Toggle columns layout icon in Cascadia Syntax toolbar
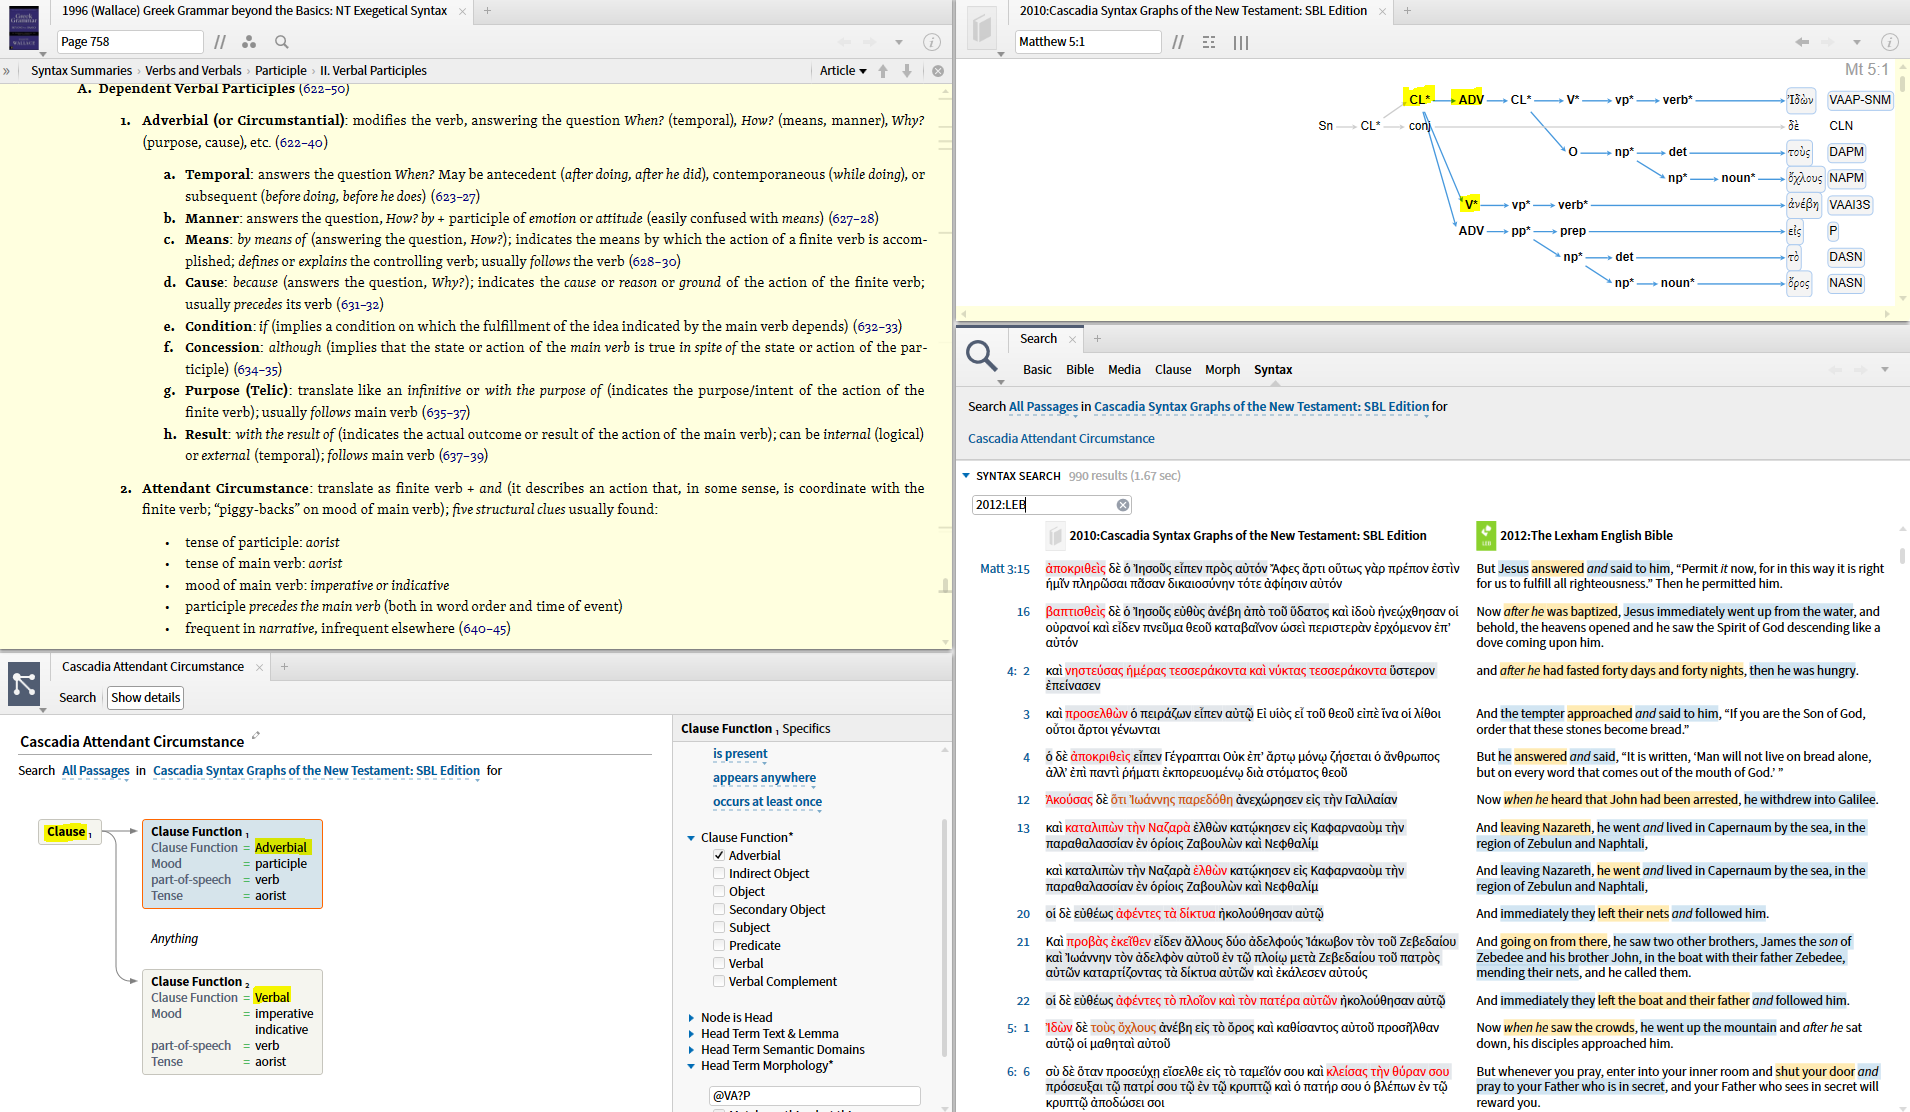 click(1241, 42)
